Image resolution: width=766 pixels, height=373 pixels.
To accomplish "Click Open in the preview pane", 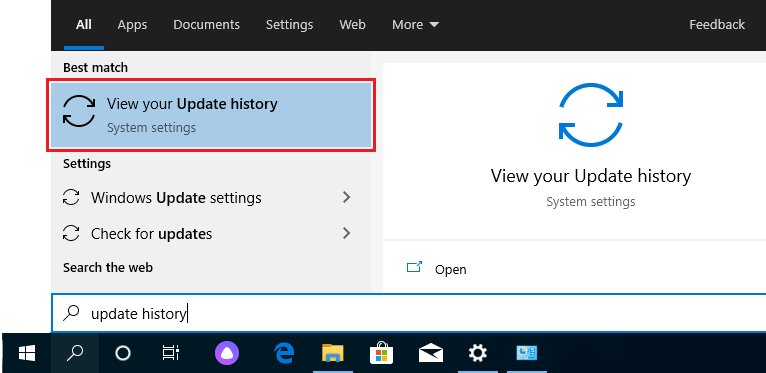I will tap(450, 269).
